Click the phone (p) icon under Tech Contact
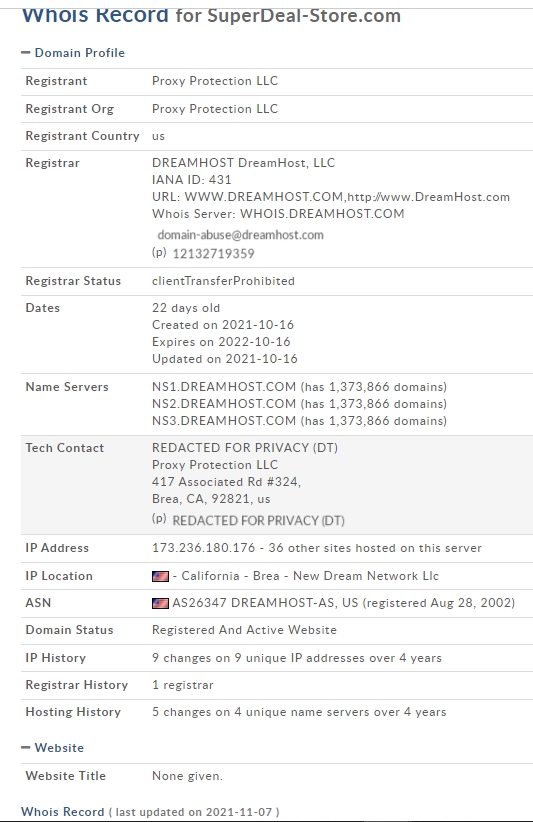The height and width of the screenshot is (822, 533). 159,519
